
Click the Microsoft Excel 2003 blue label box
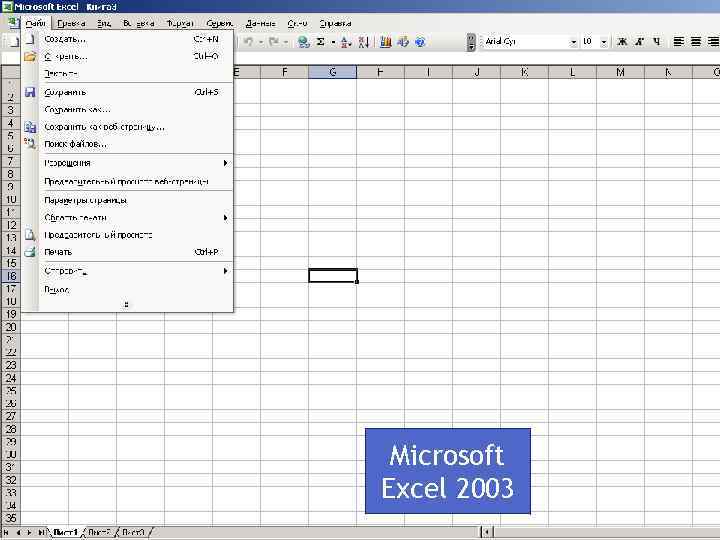448,471
